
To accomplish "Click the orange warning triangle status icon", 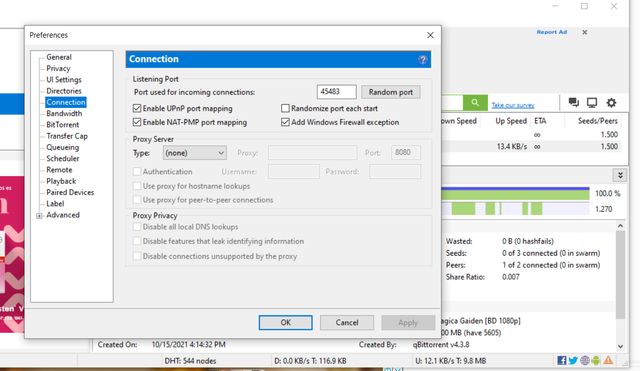I will pyautogui.click(x=608, y=360).
